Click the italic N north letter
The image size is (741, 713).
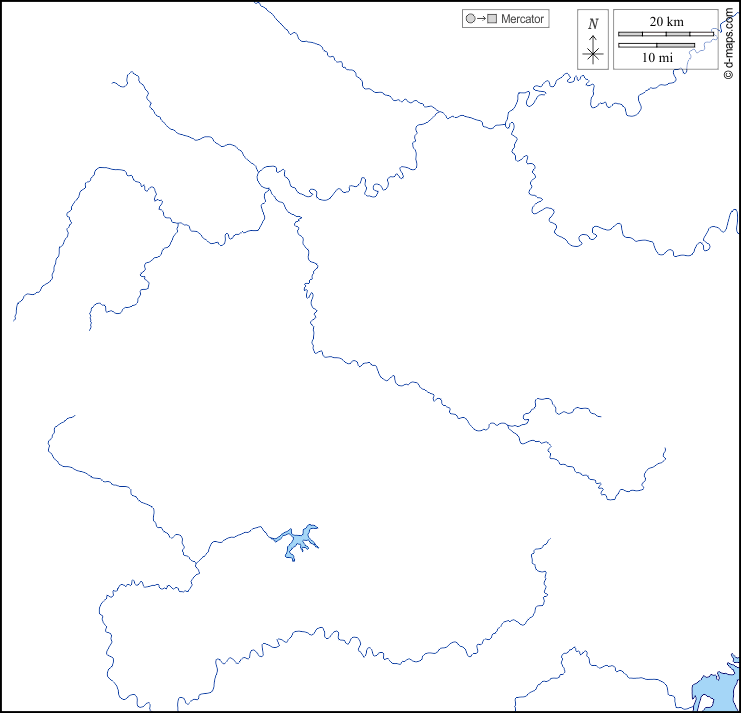593,24
